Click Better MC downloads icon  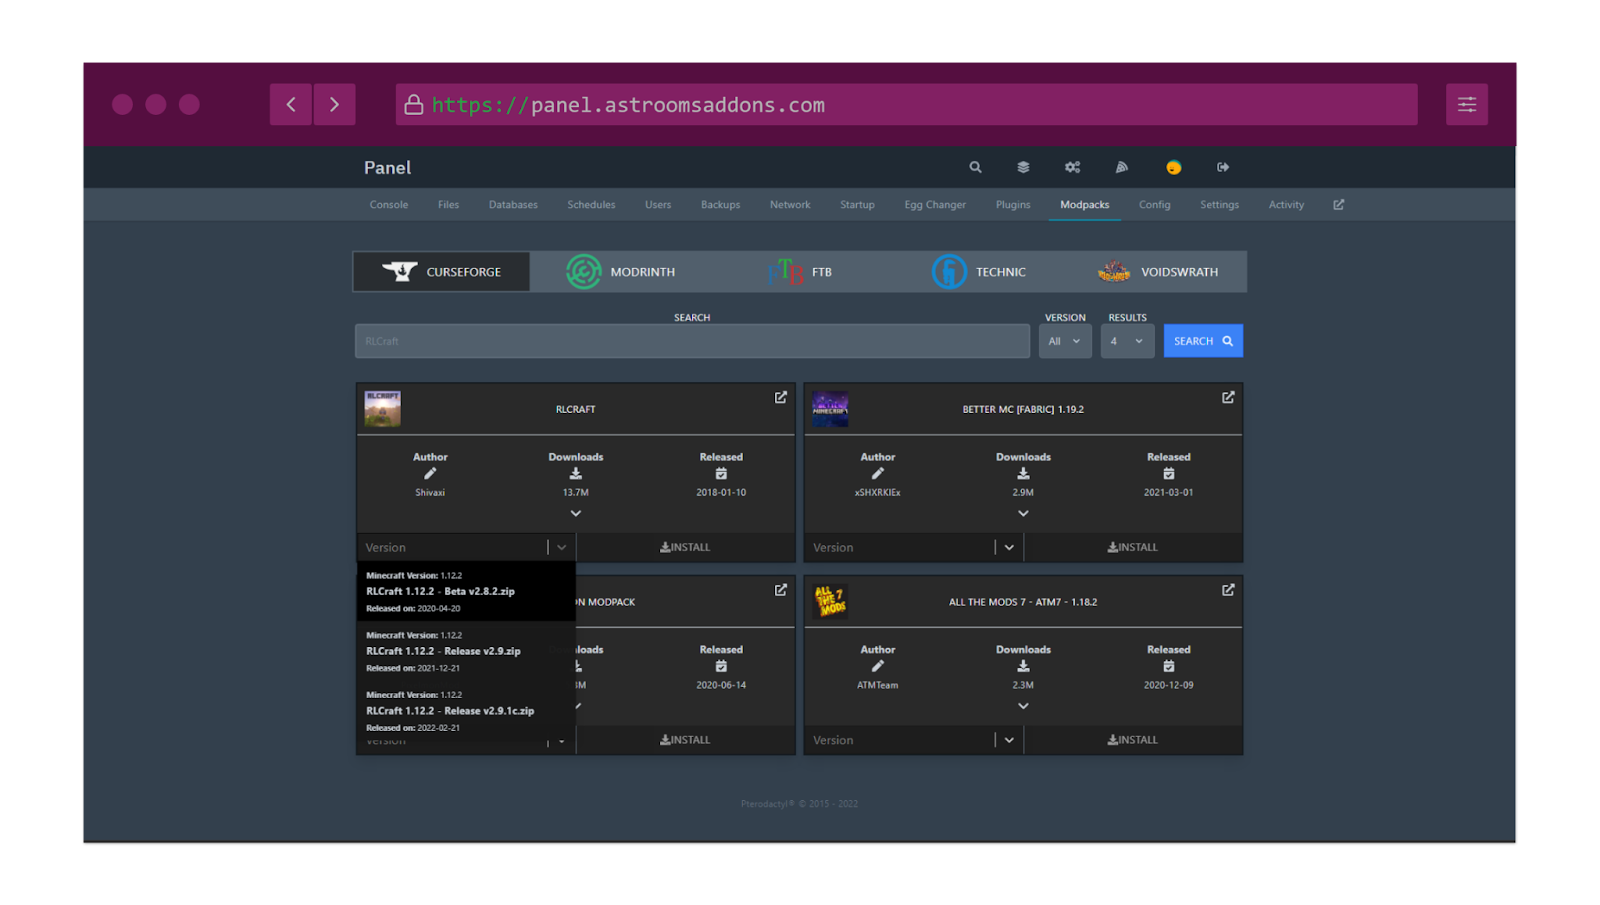coord(1023,474)
